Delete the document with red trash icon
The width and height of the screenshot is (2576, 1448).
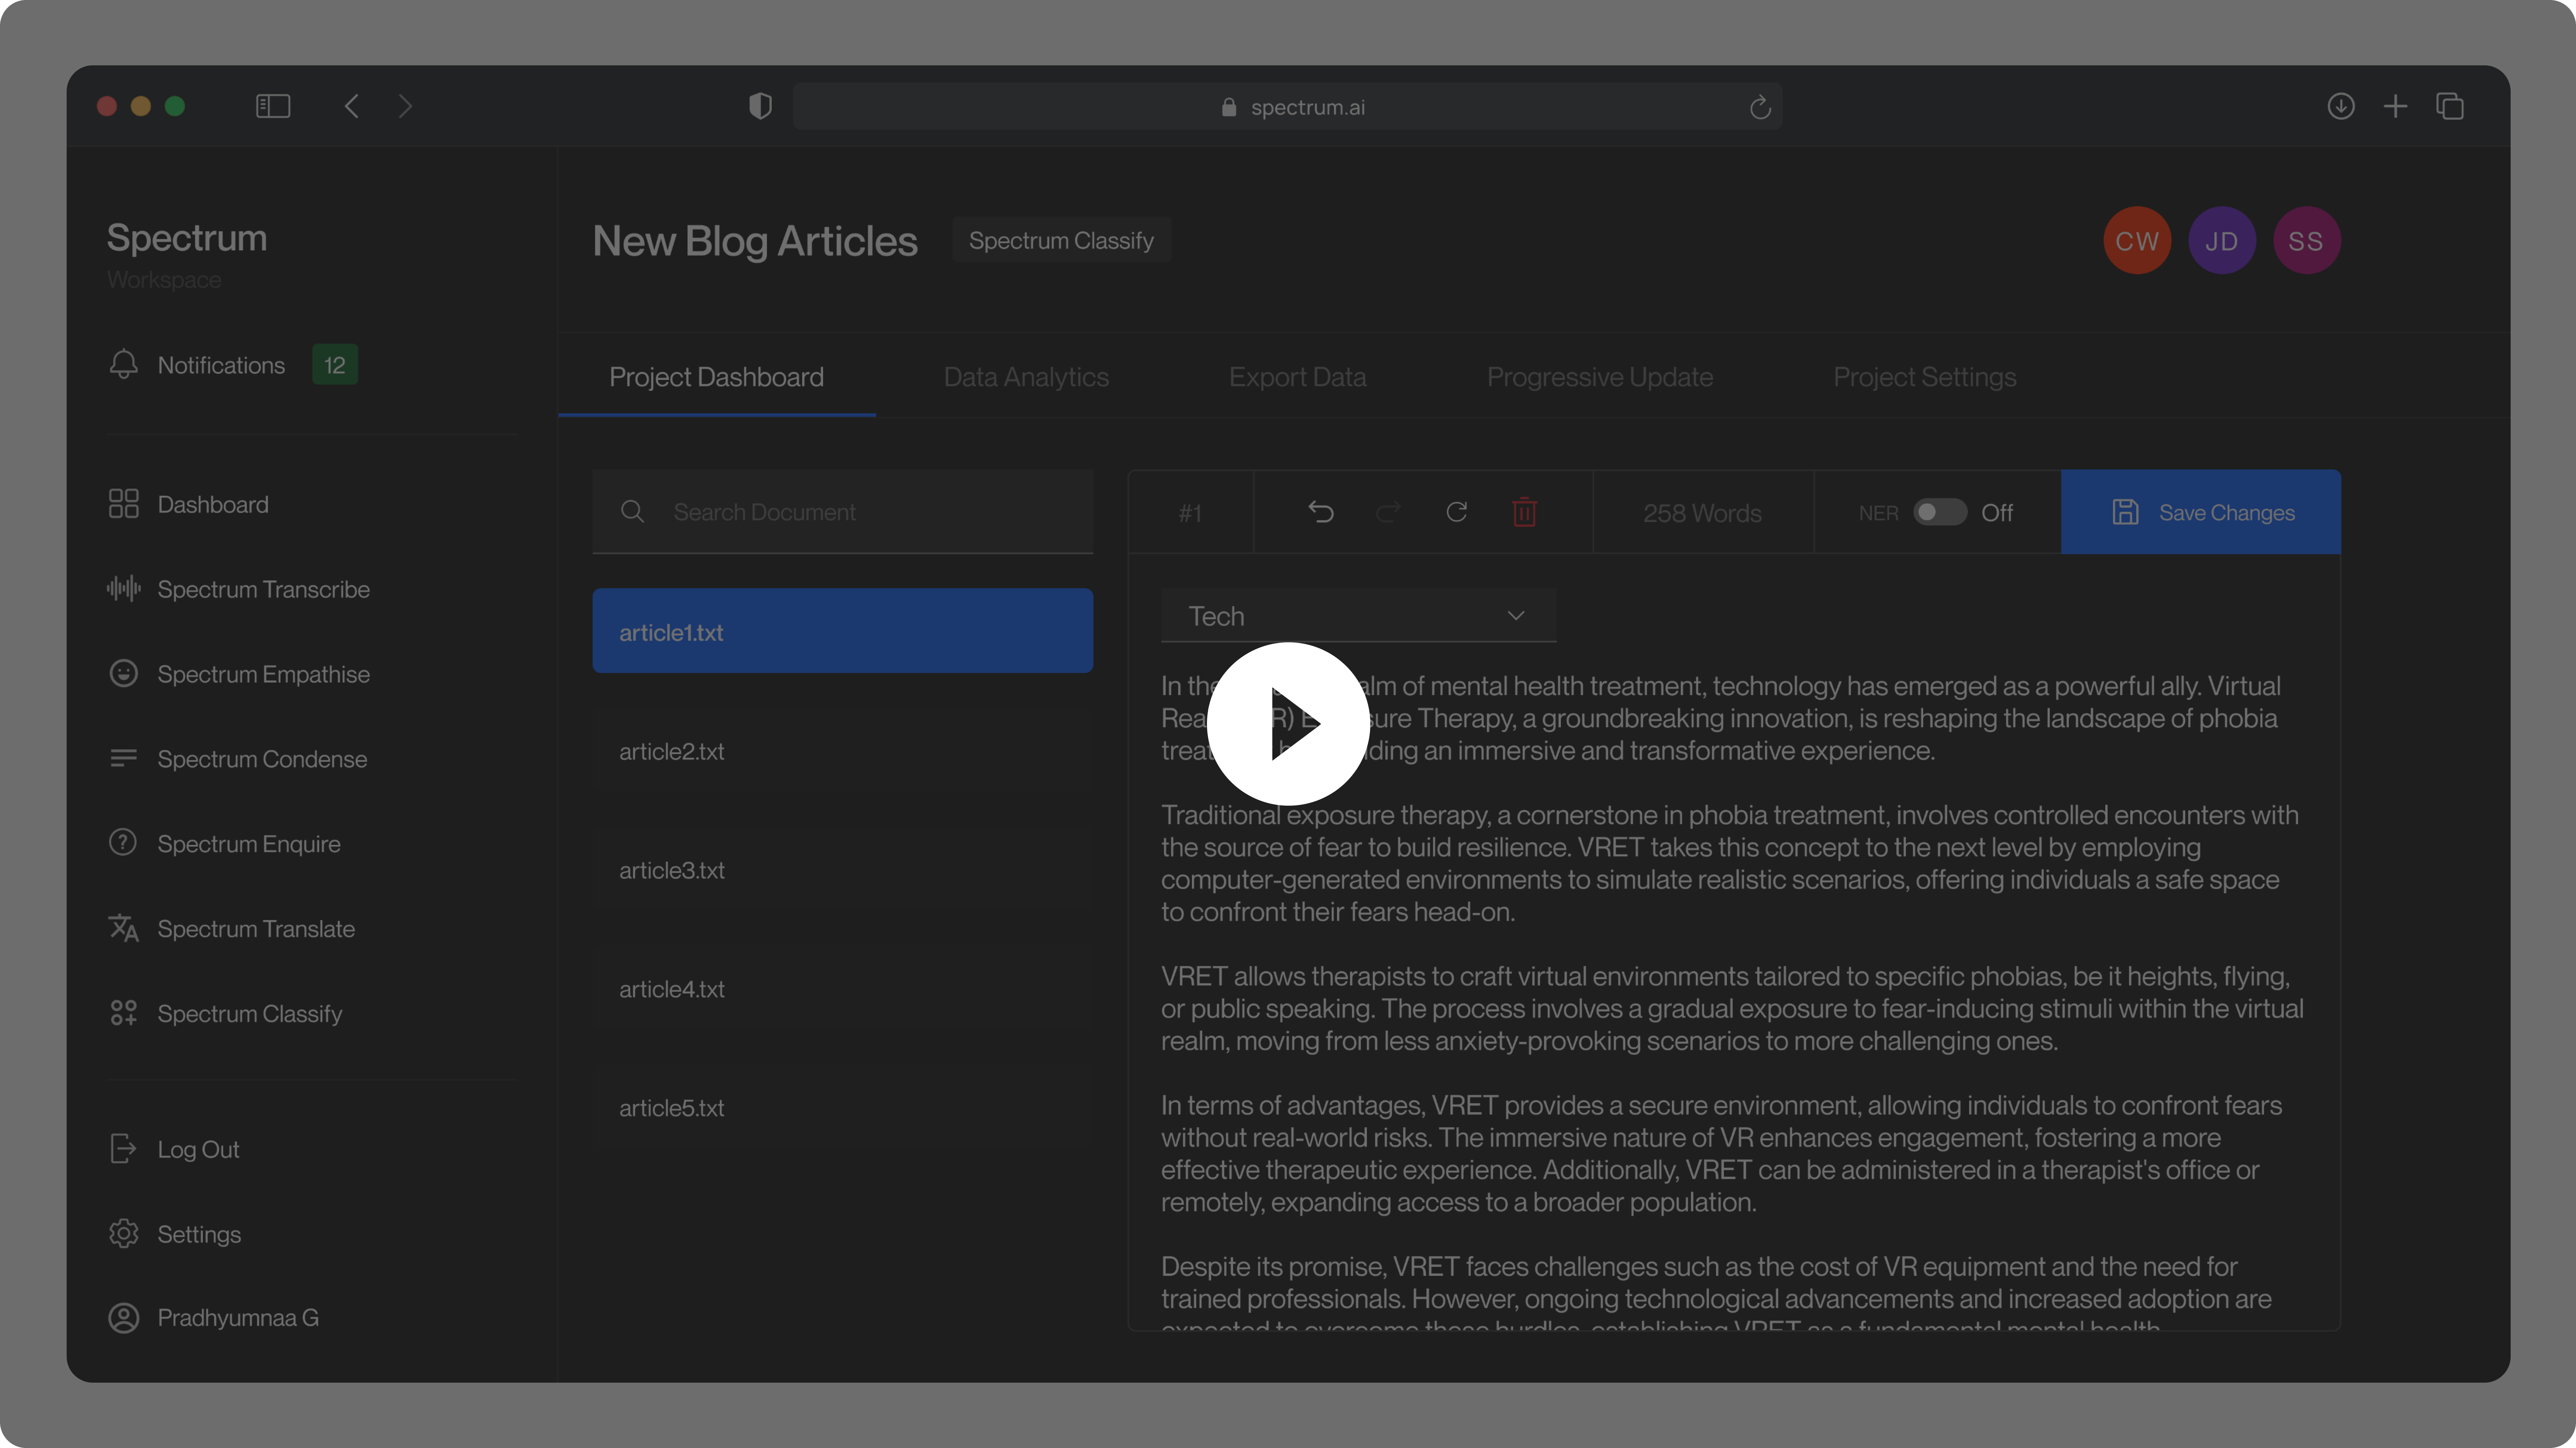click(x=1524, y=512)
